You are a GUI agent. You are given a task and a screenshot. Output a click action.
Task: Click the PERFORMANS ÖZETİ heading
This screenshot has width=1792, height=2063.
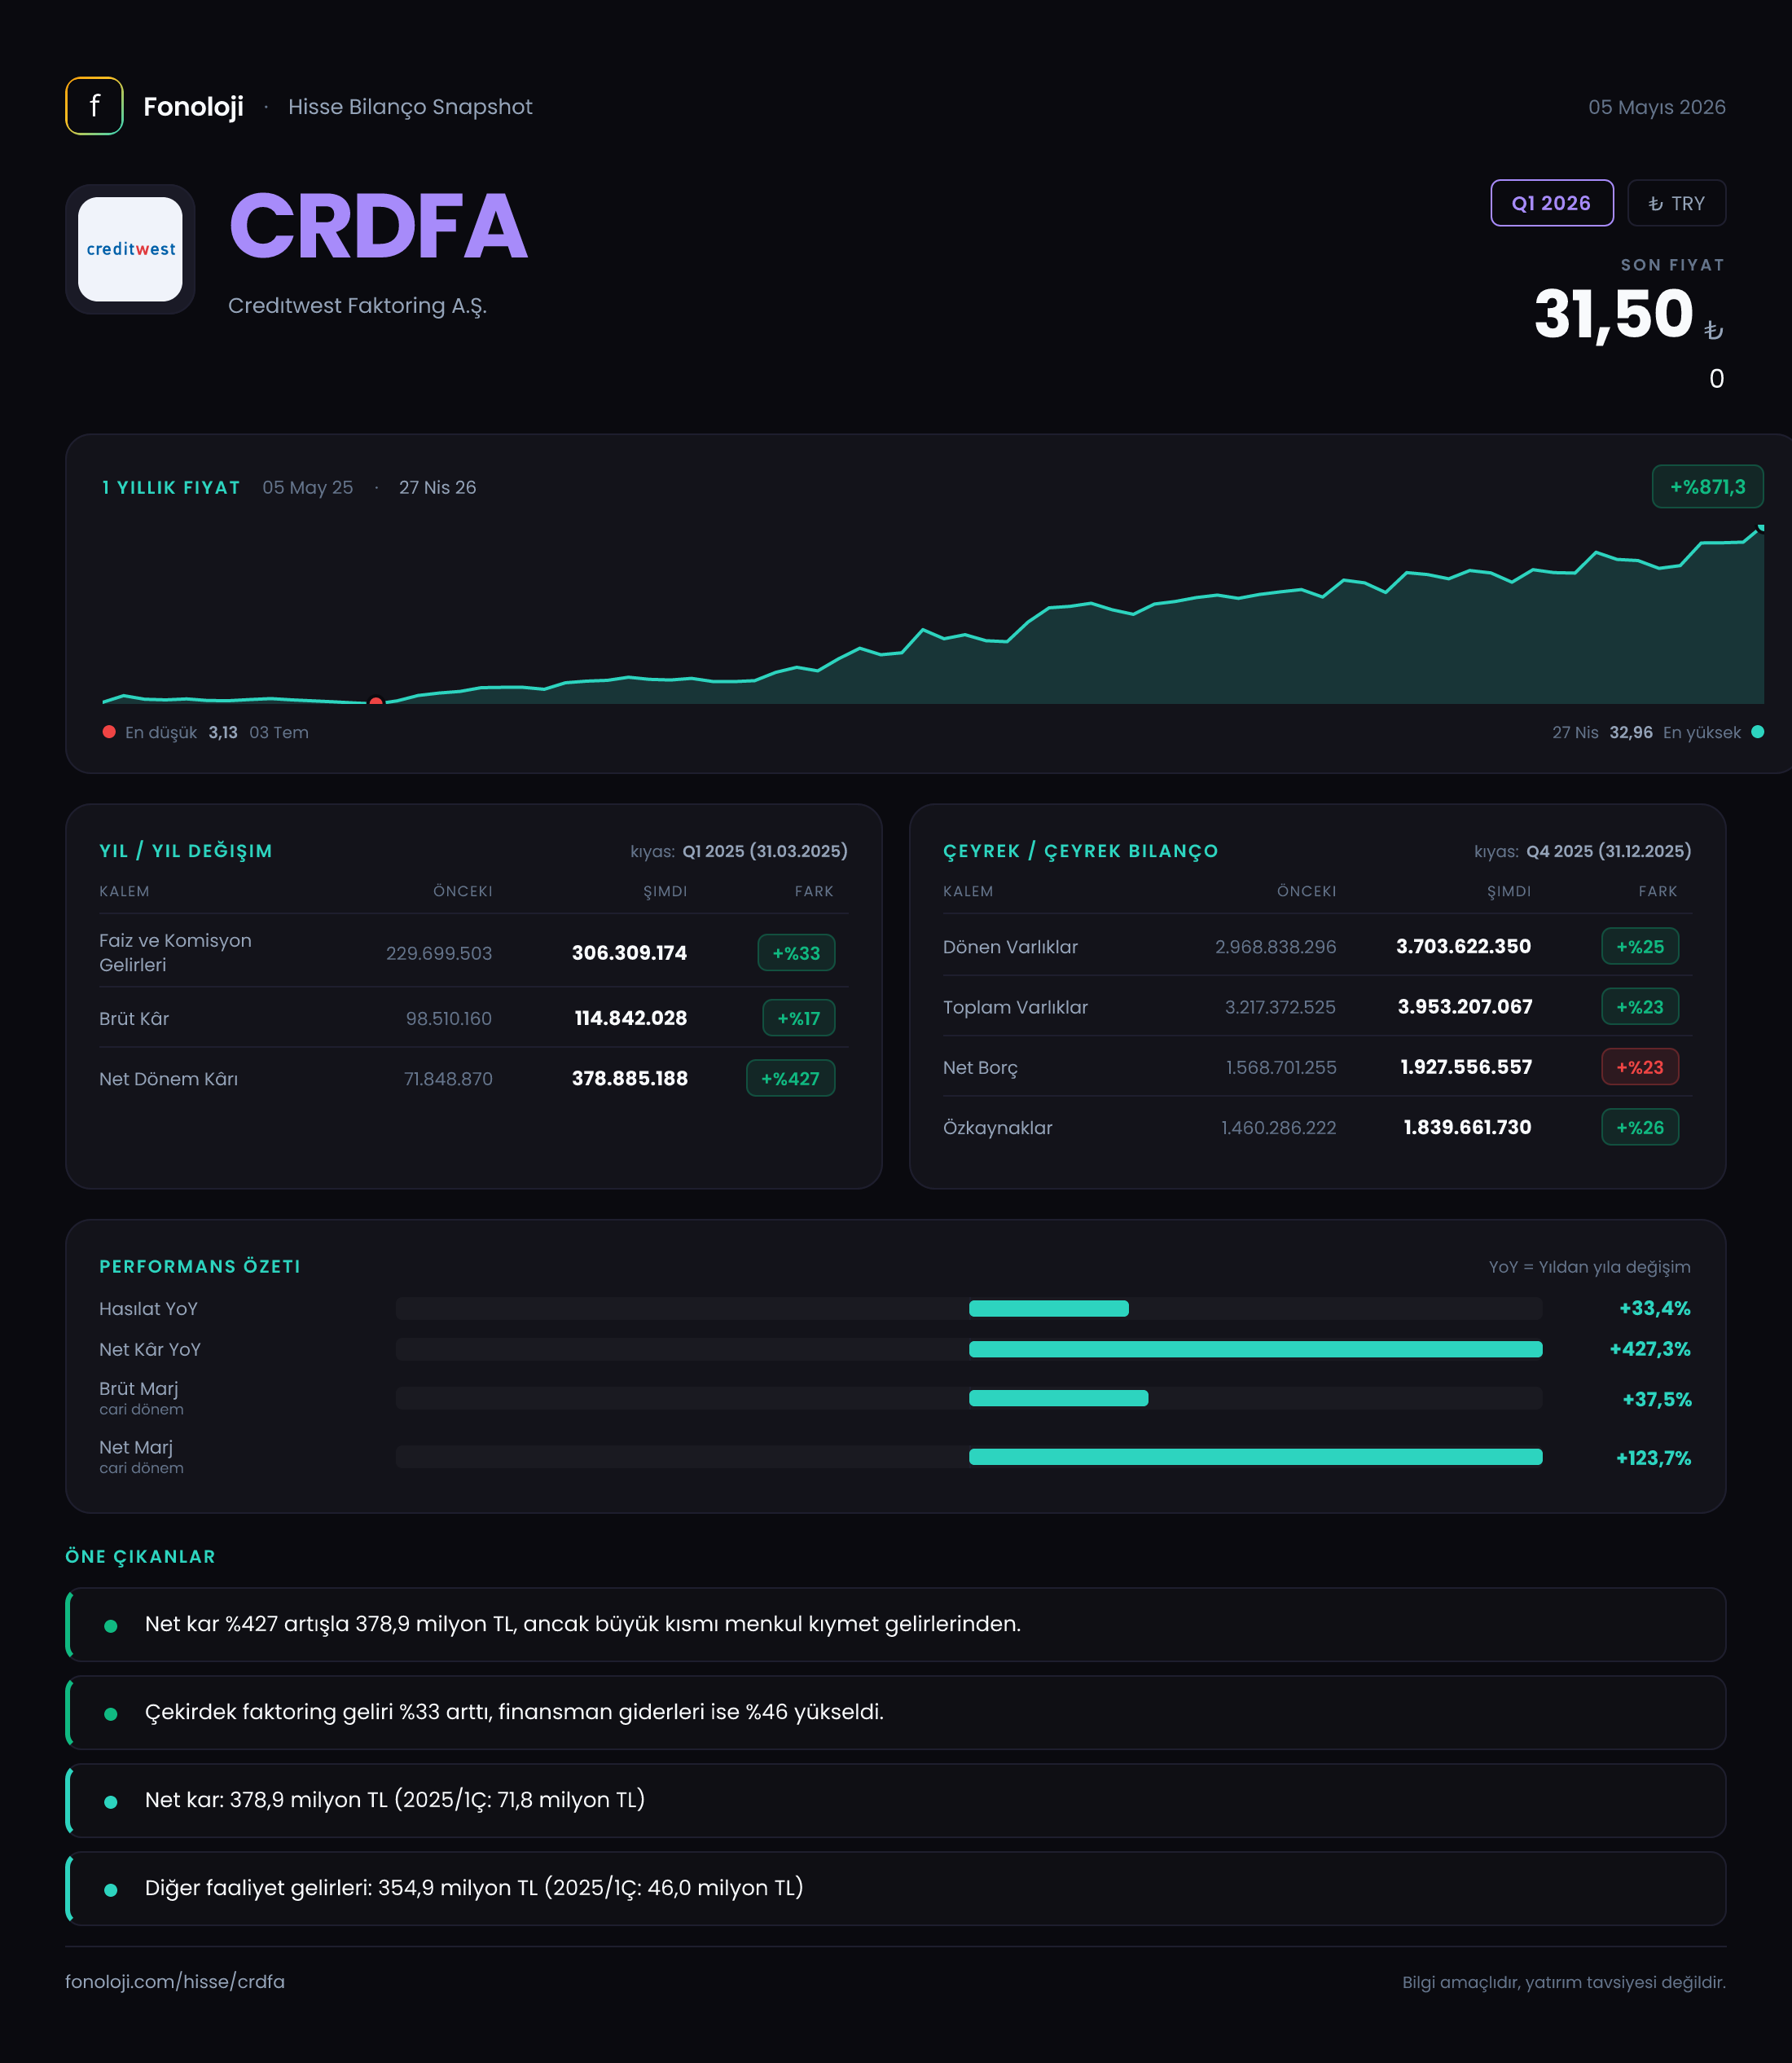(x=200, y=1266)
